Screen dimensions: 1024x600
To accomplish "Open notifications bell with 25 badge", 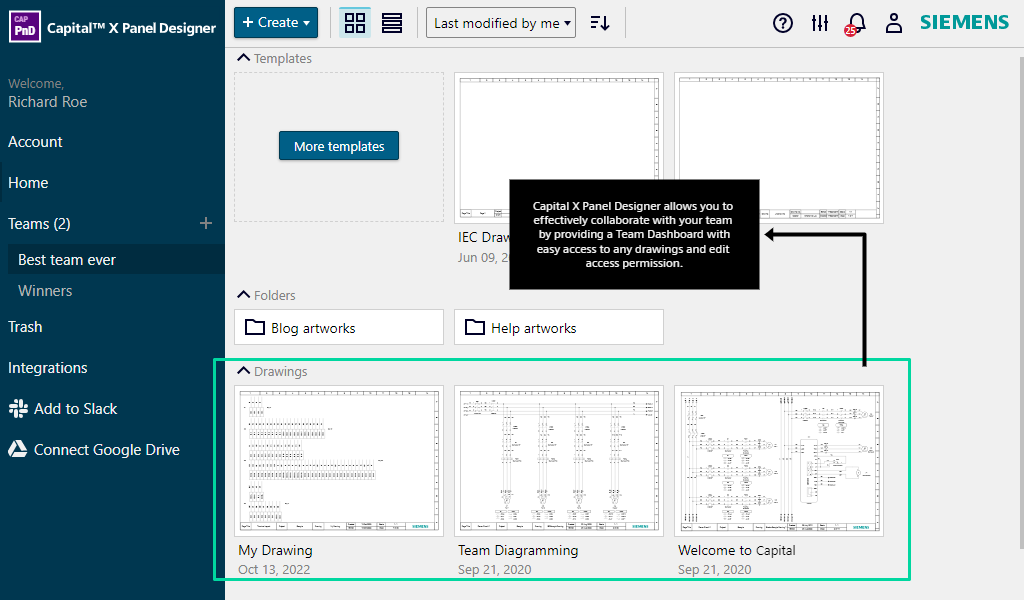I will click(x=855, y=24).
